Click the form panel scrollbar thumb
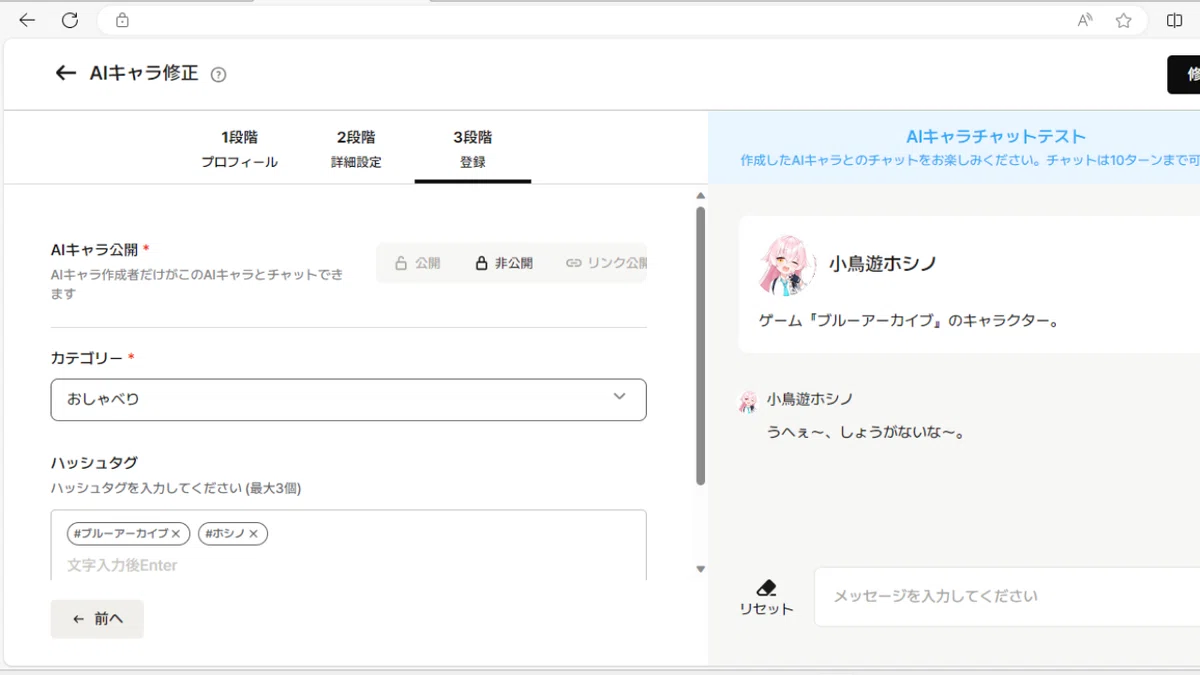This screenshot has width=1200, height=675. coord(700,345)
